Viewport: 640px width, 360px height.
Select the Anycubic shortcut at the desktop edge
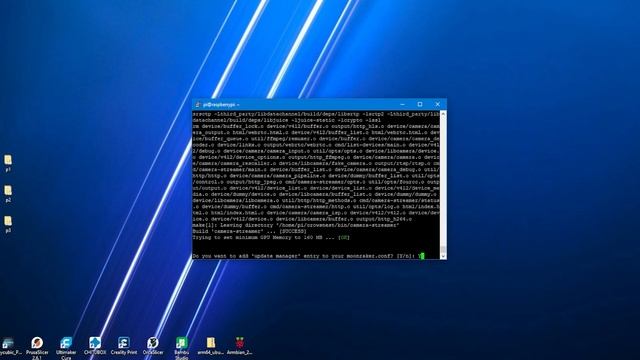coord(9,346)
